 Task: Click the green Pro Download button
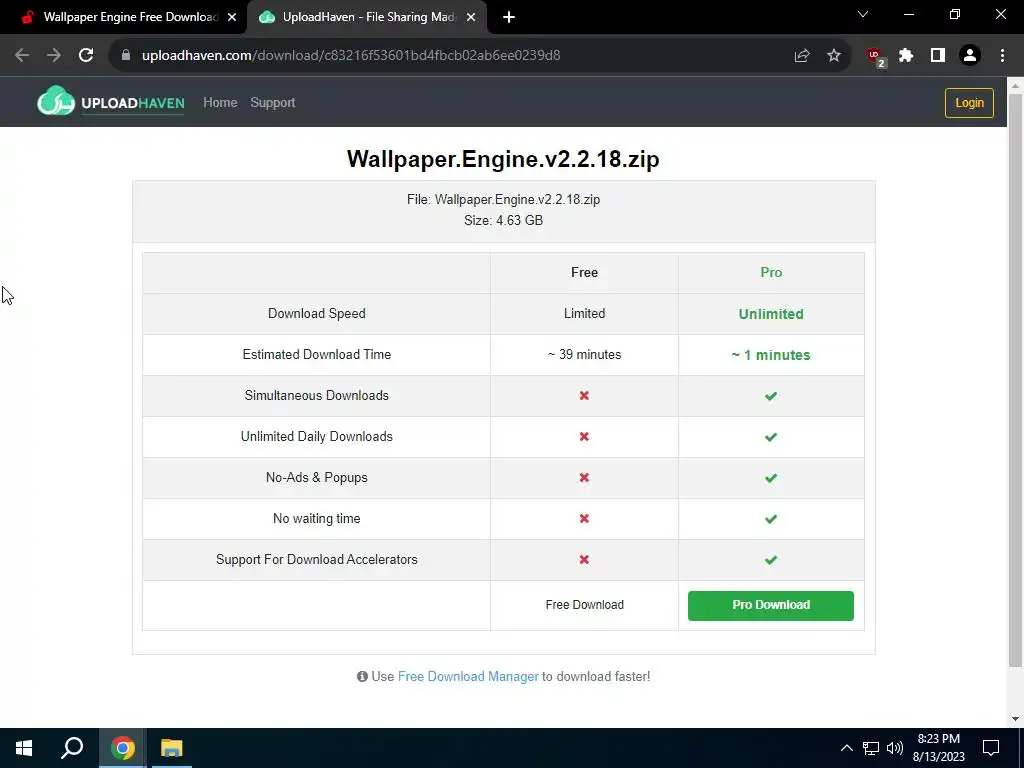tap(771, 605)
